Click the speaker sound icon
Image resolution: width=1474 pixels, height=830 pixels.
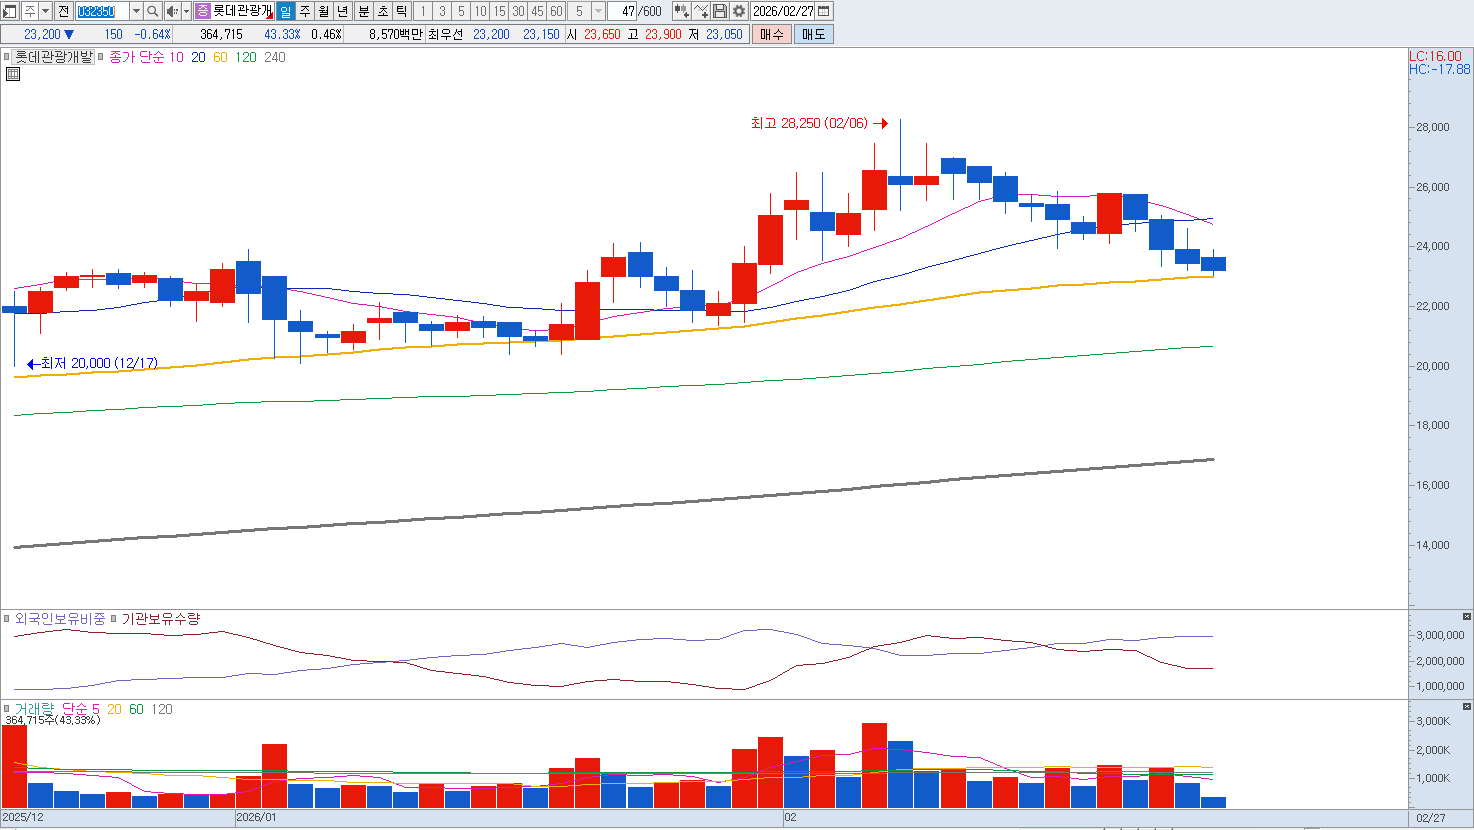(171, 11)
